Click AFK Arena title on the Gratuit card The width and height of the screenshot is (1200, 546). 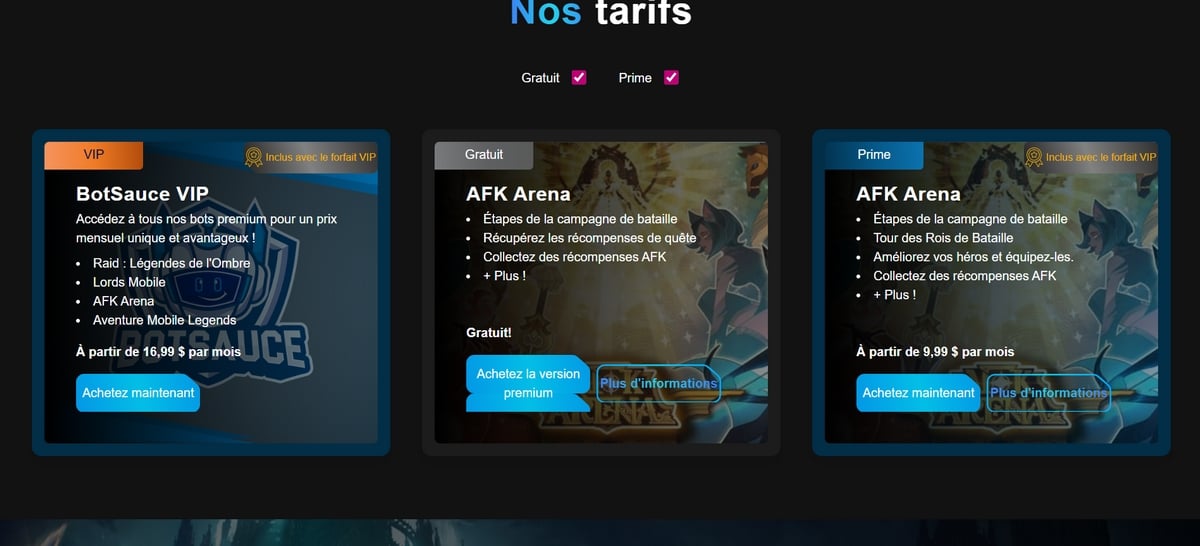click(518, 194)
